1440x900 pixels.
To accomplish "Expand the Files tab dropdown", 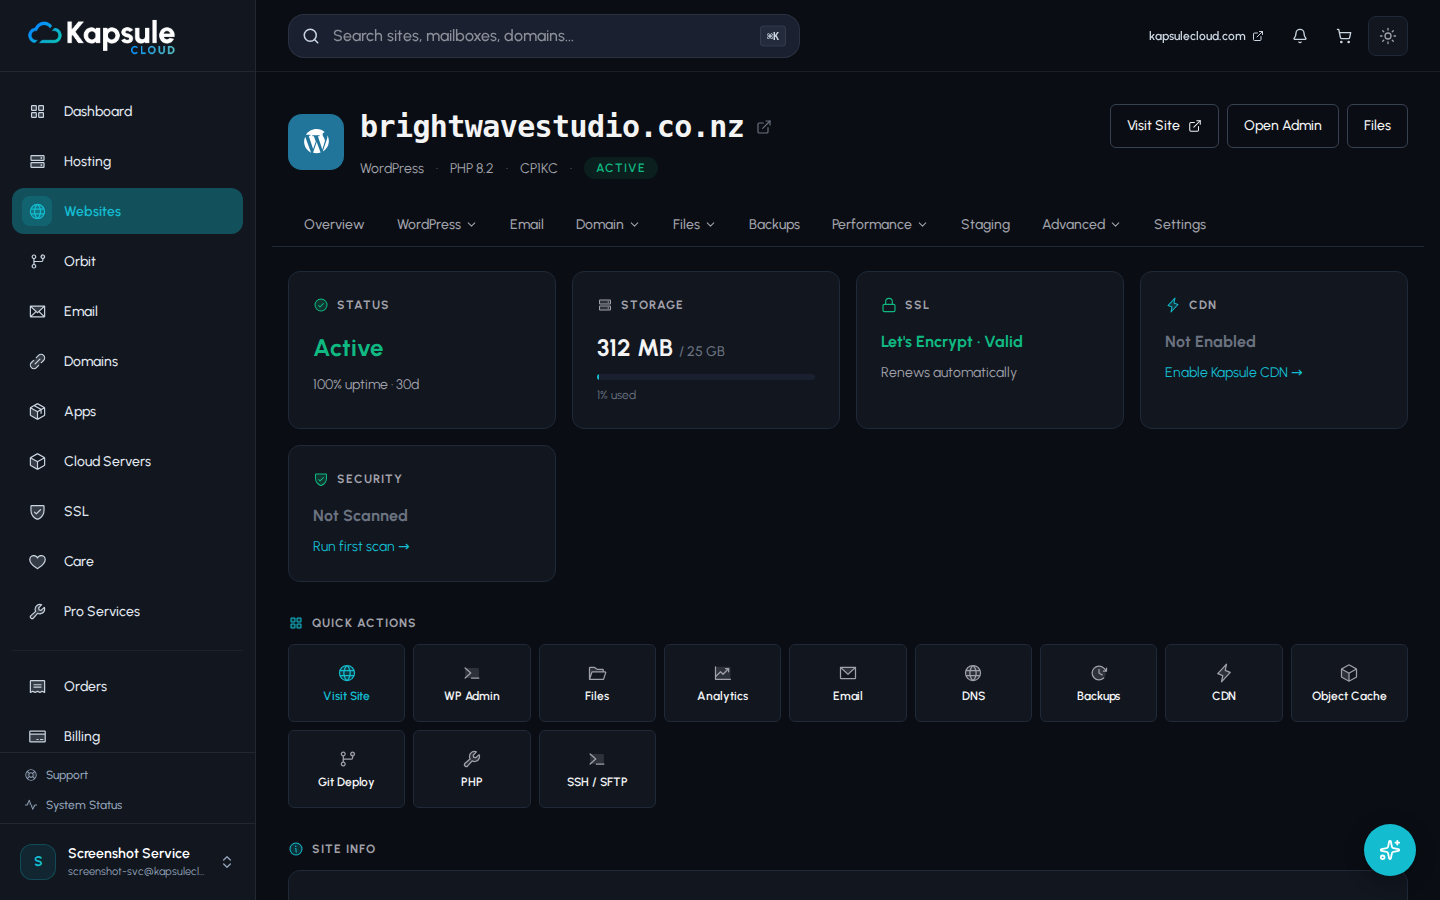I will click(x=694, y=224).
